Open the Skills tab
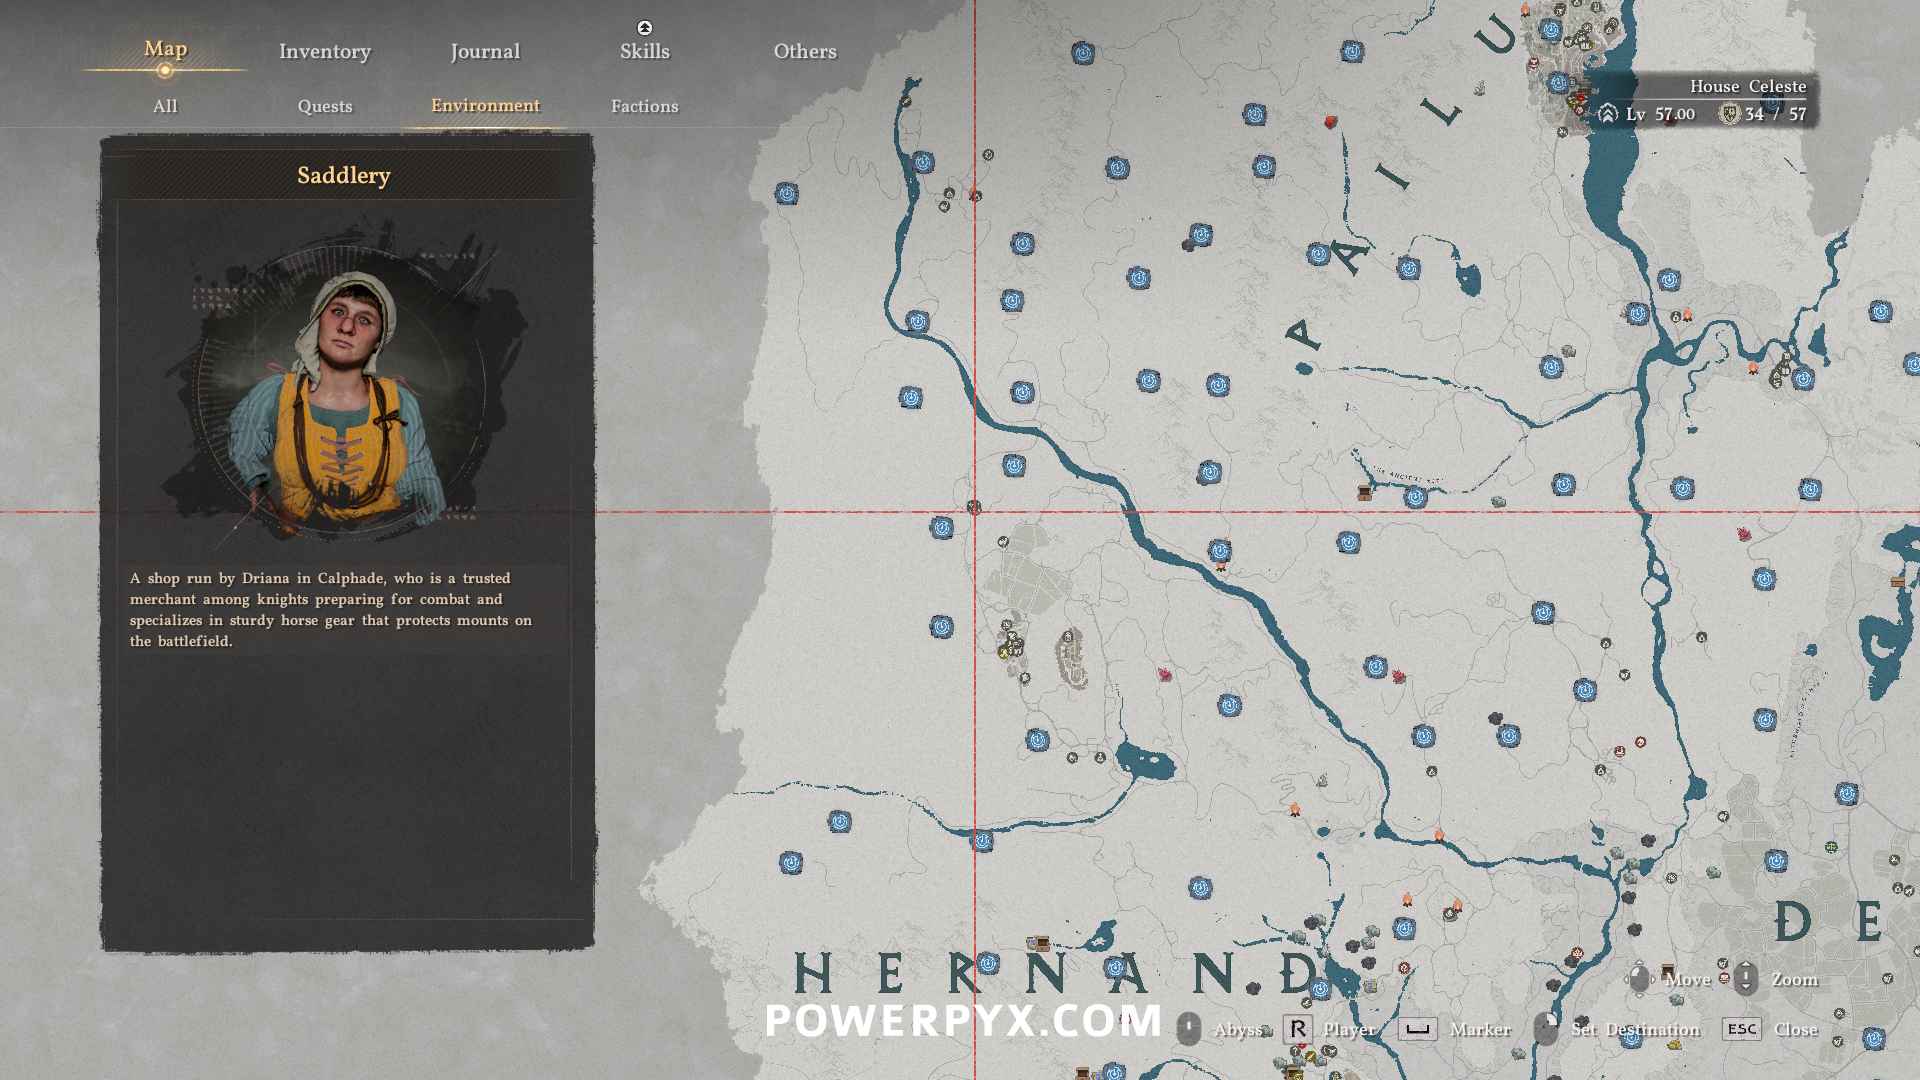This screenshot has width=1920, height=1080. 644,52
